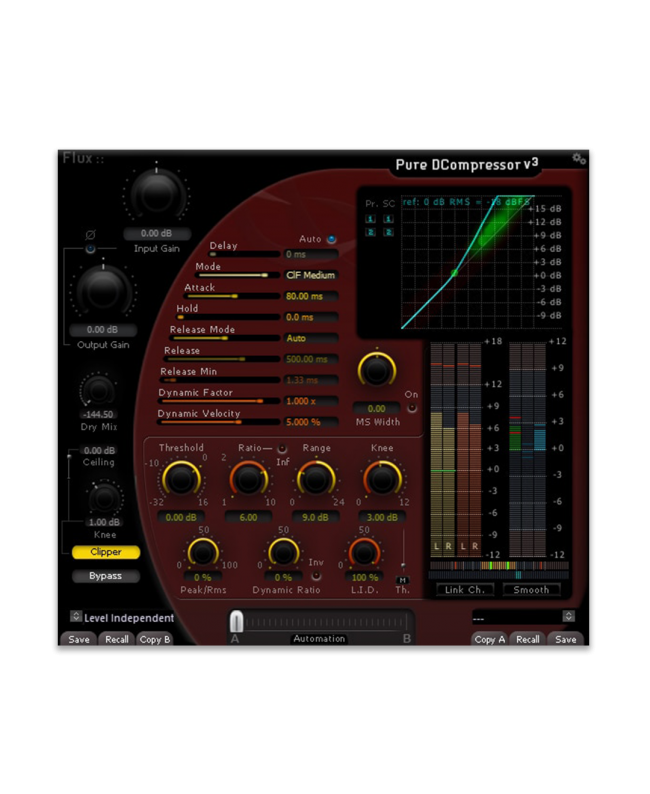Open the right preset slot selector arrows
This screenshot has width=650, height=794.
coord(568,616)
